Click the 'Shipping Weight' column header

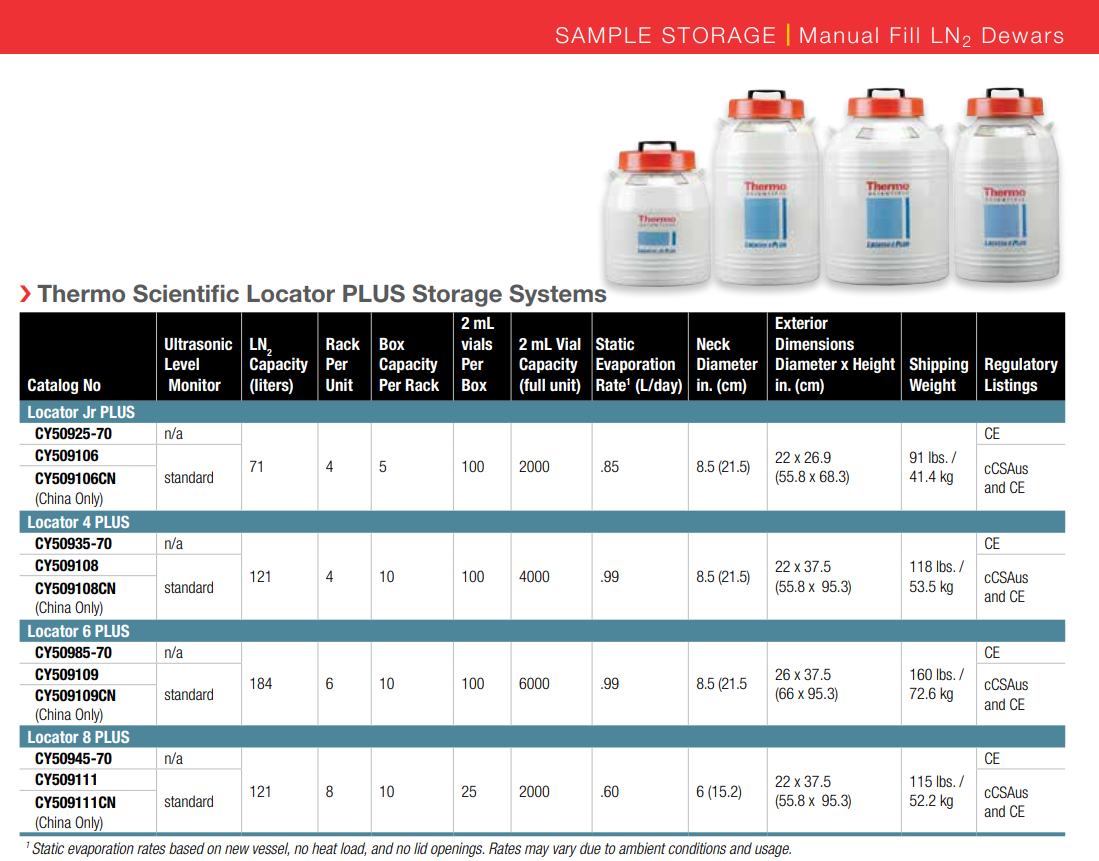click(938, 374)
